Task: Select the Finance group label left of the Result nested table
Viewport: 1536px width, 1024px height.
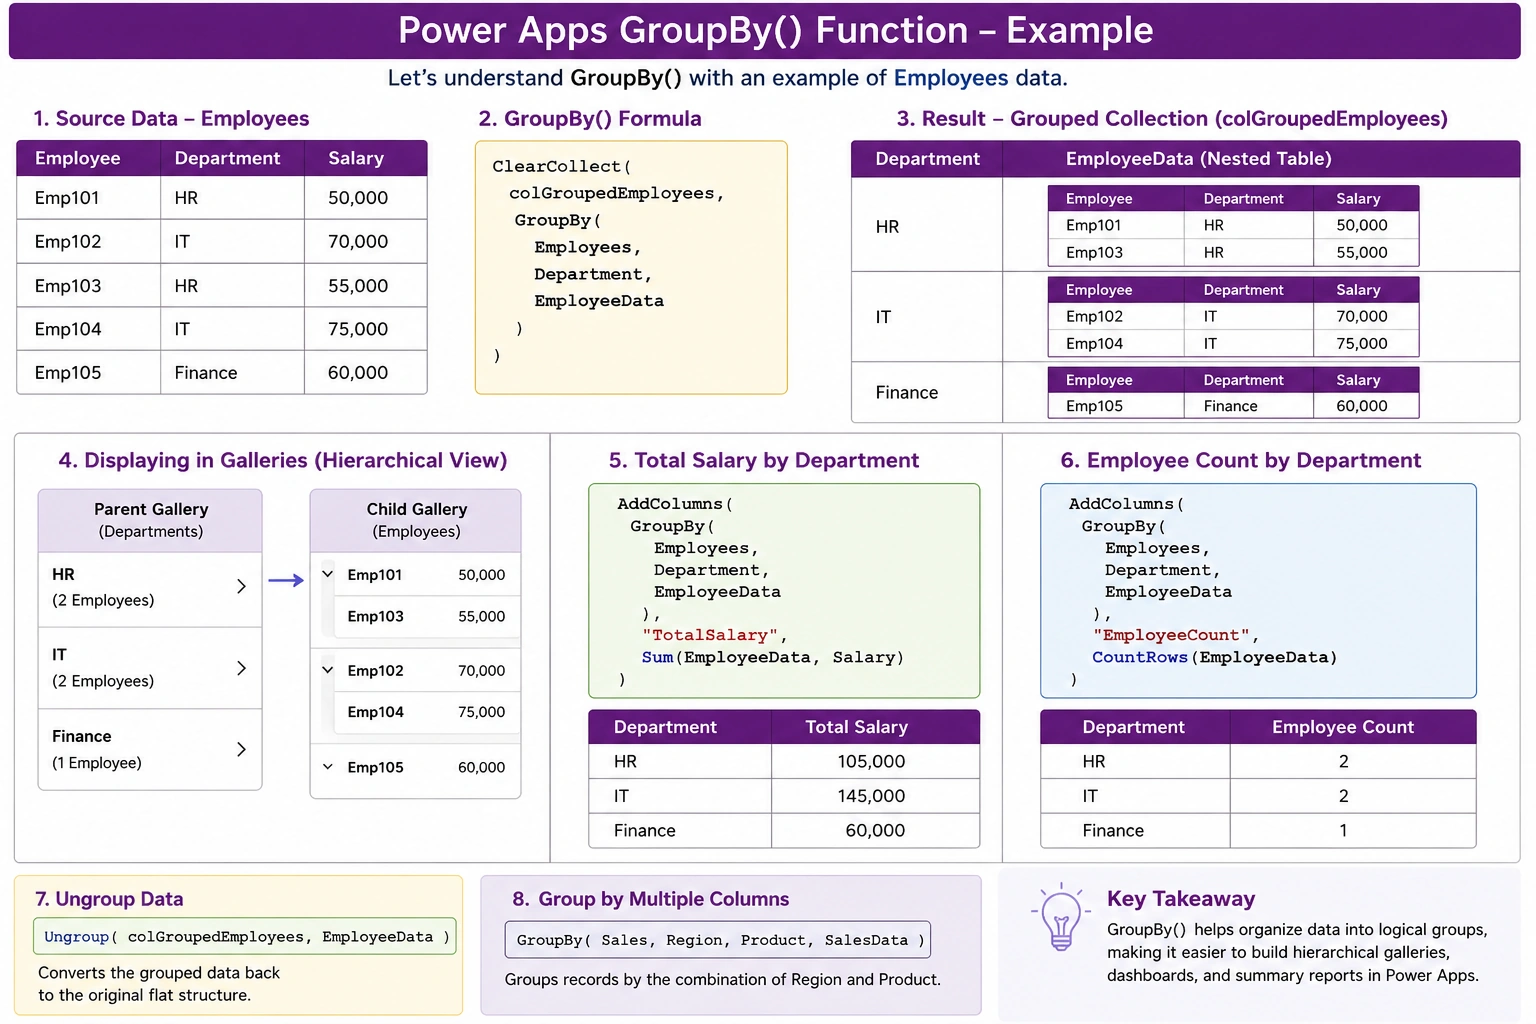Action: coord(907,393)
